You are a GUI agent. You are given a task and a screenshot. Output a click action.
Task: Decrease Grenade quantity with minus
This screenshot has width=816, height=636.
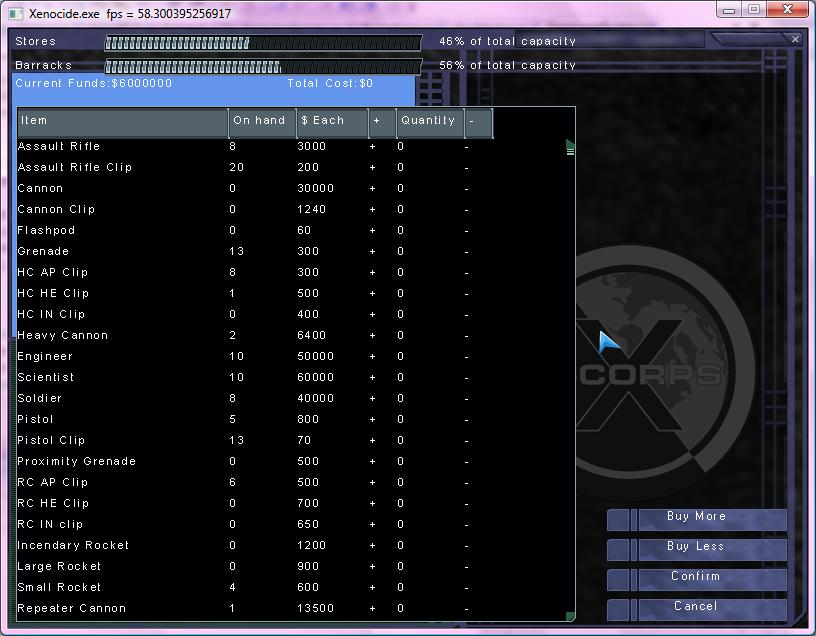(466, 251)
